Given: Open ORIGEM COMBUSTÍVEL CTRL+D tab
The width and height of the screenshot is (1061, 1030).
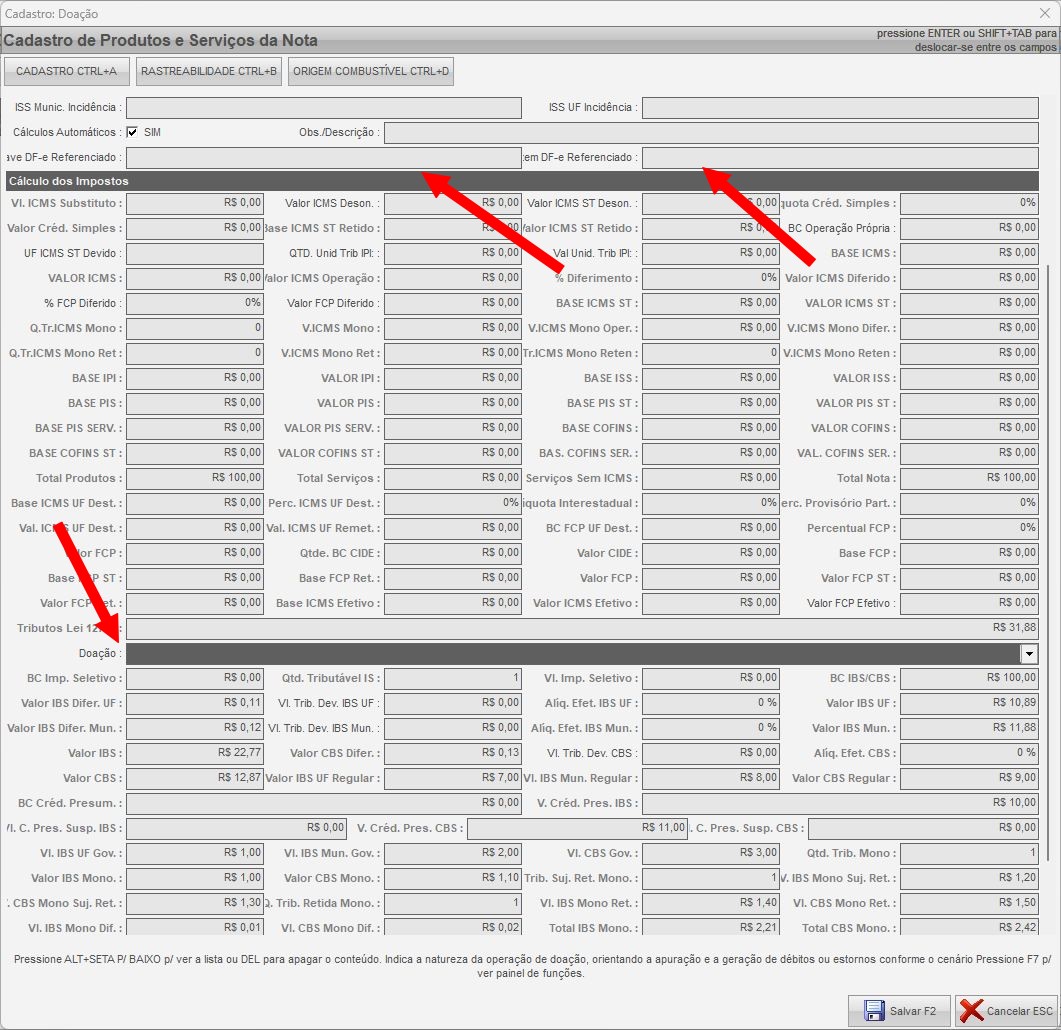Looking at the screenshot, I should tap(371, 71).
